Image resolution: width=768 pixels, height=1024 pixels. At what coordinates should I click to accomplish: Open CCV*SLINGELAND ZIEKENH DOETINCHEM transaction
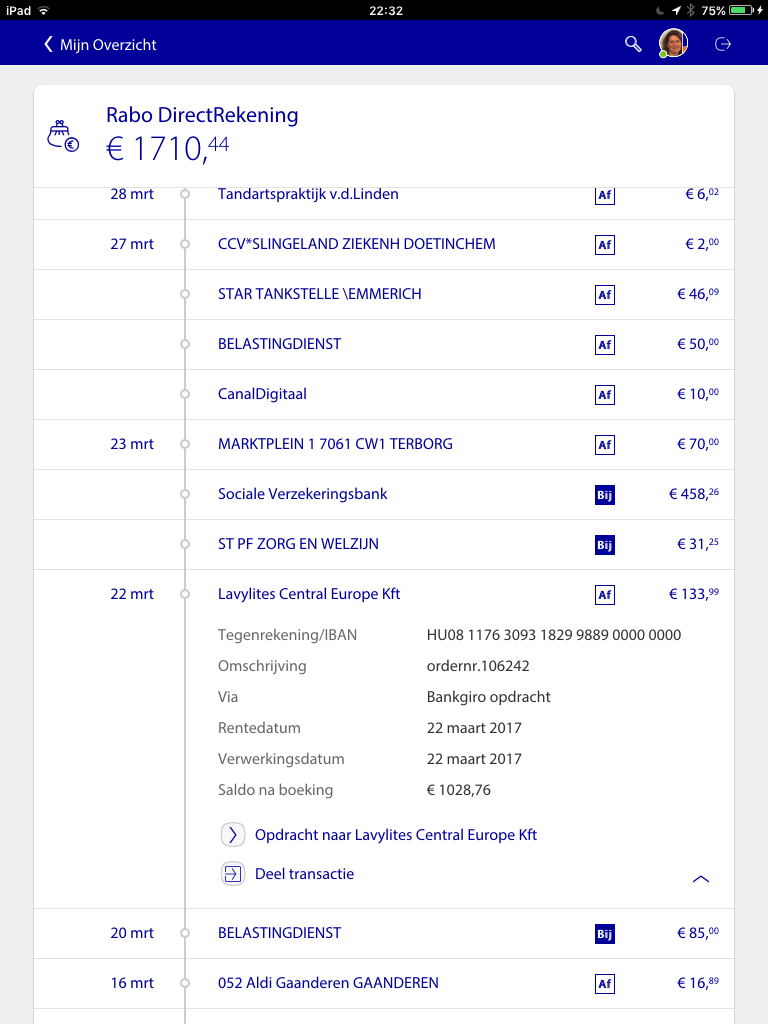pos(356,244)
